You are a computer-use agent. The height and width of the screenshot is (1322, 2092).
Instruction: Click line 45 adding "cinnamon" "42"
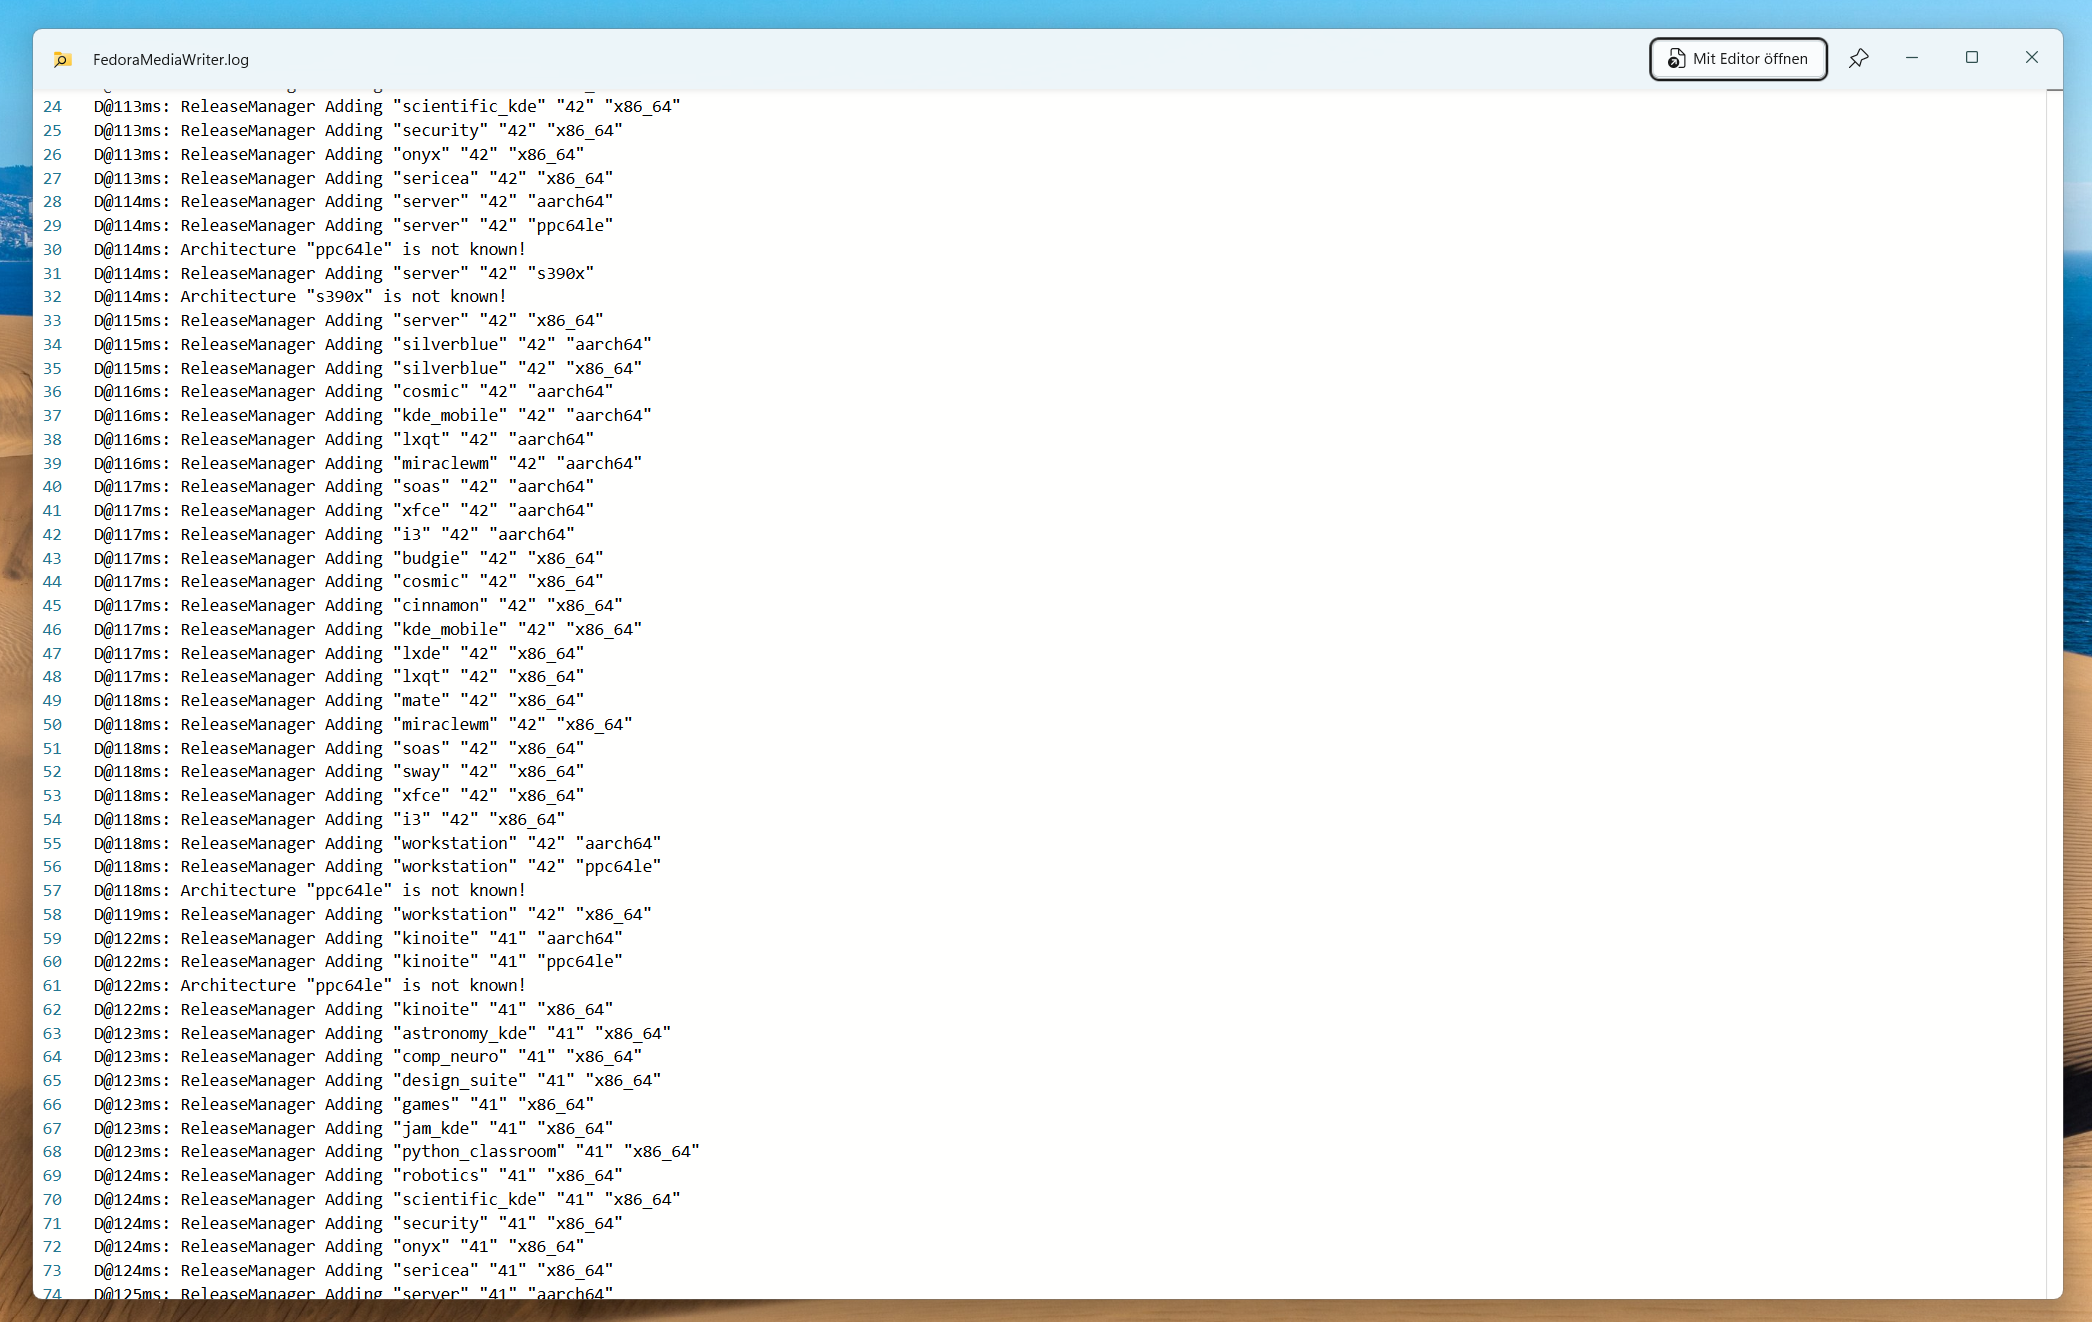(x=358, y=606)
